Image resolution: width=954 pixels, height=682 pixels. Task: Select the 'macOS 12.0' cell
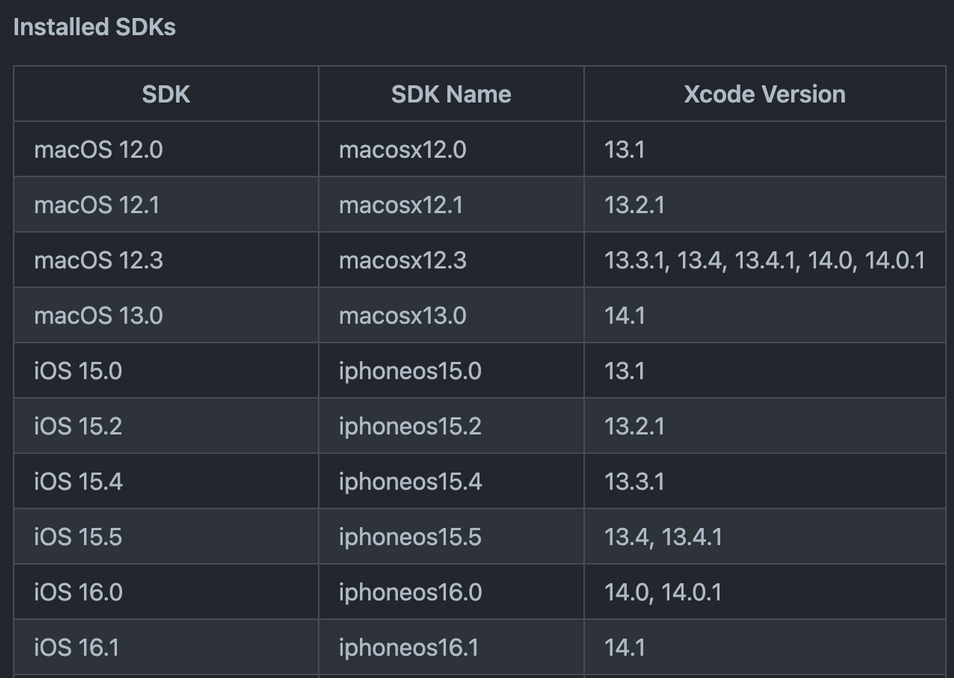click(x=166, y=149)
